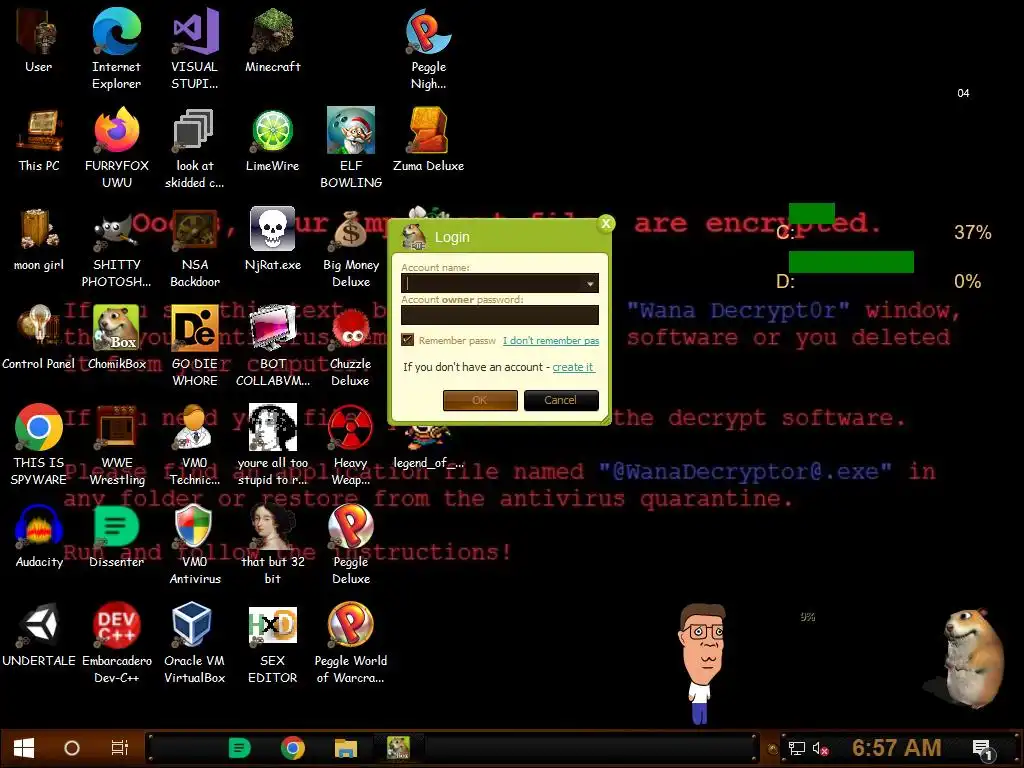Image resolution: width=1024 pixels, height=768 pixels.
Task: Open the User desktop icon
Action: 39,40
